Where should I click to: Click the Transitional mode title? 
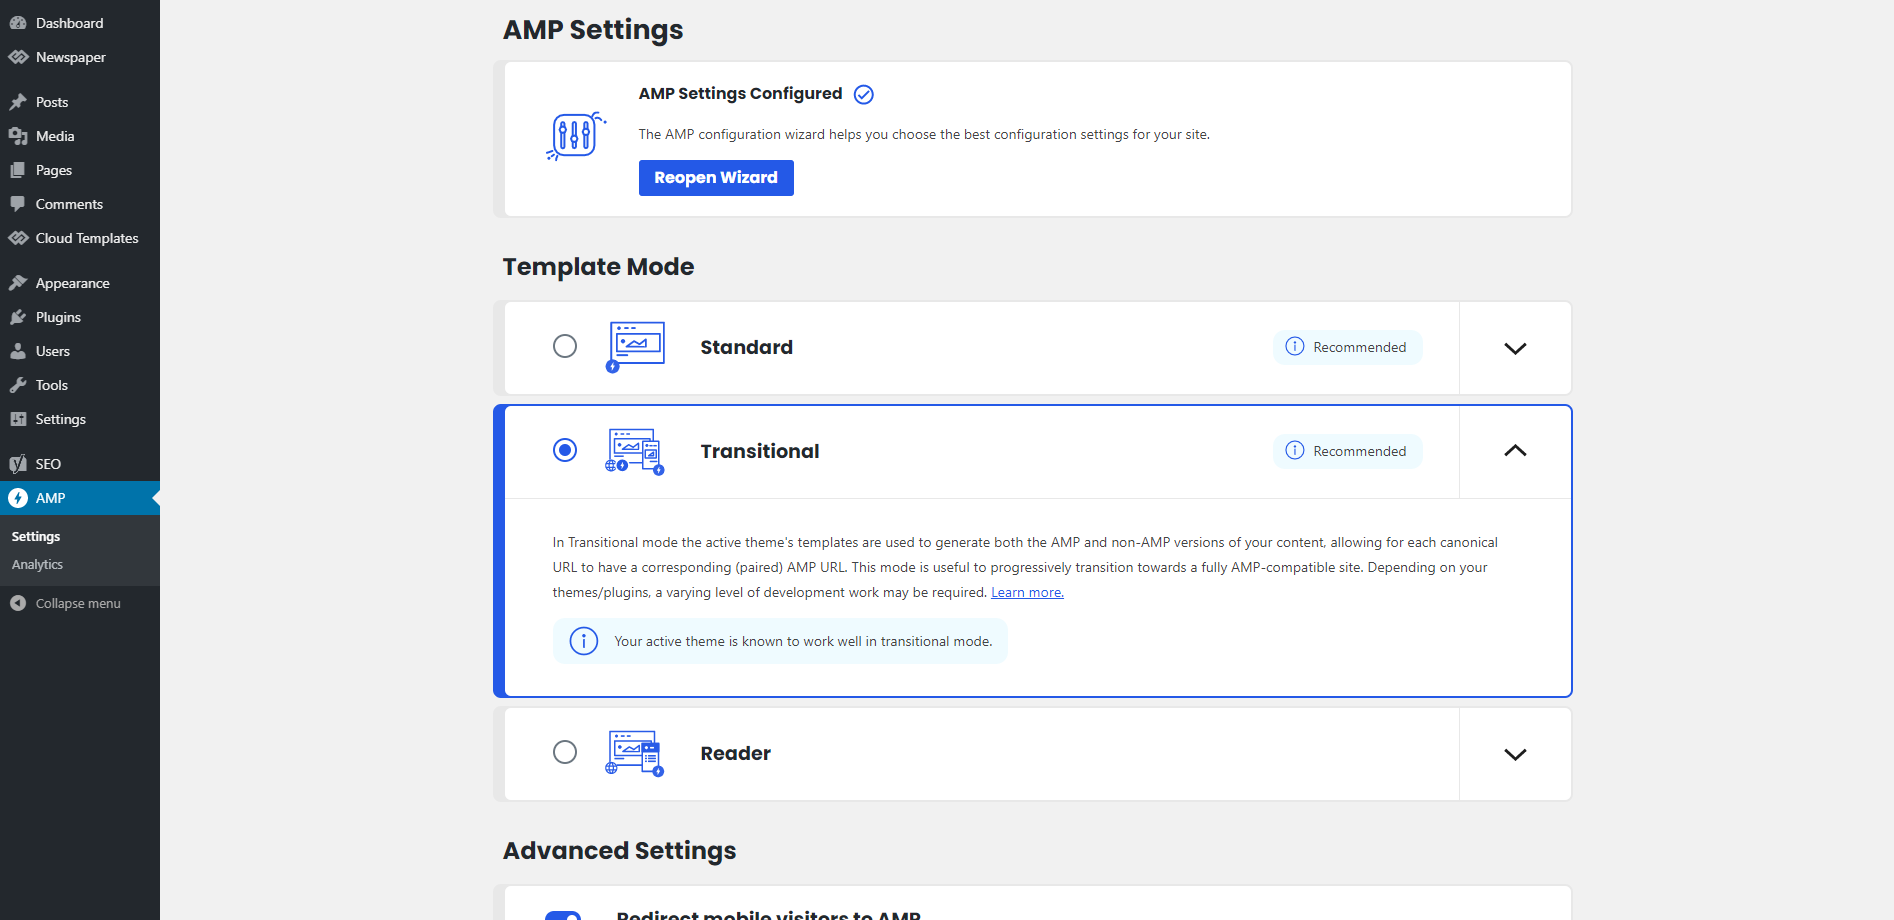pyautogui.click(x=760, y=451)
